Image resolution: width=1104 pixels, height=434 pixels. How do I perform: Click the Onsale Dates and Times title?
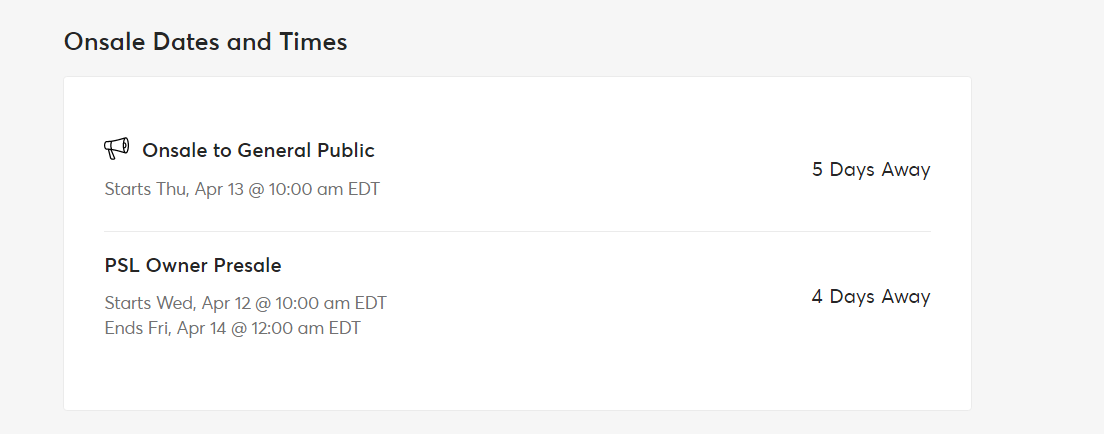[206, 42]
